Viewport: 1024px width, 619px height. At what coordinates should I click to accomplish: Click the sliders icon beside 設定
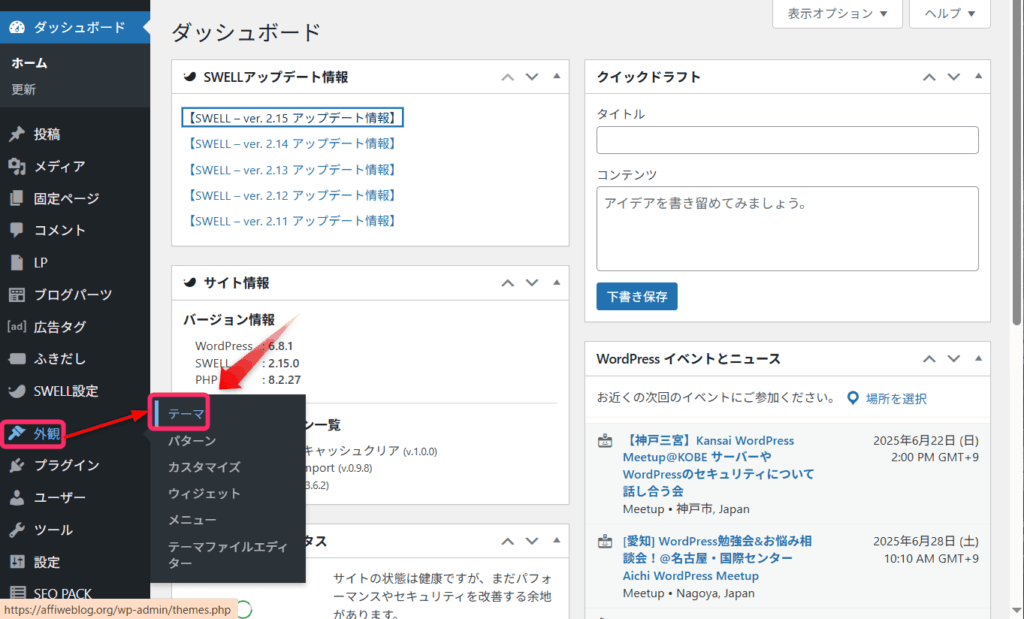tap(17, 562)
